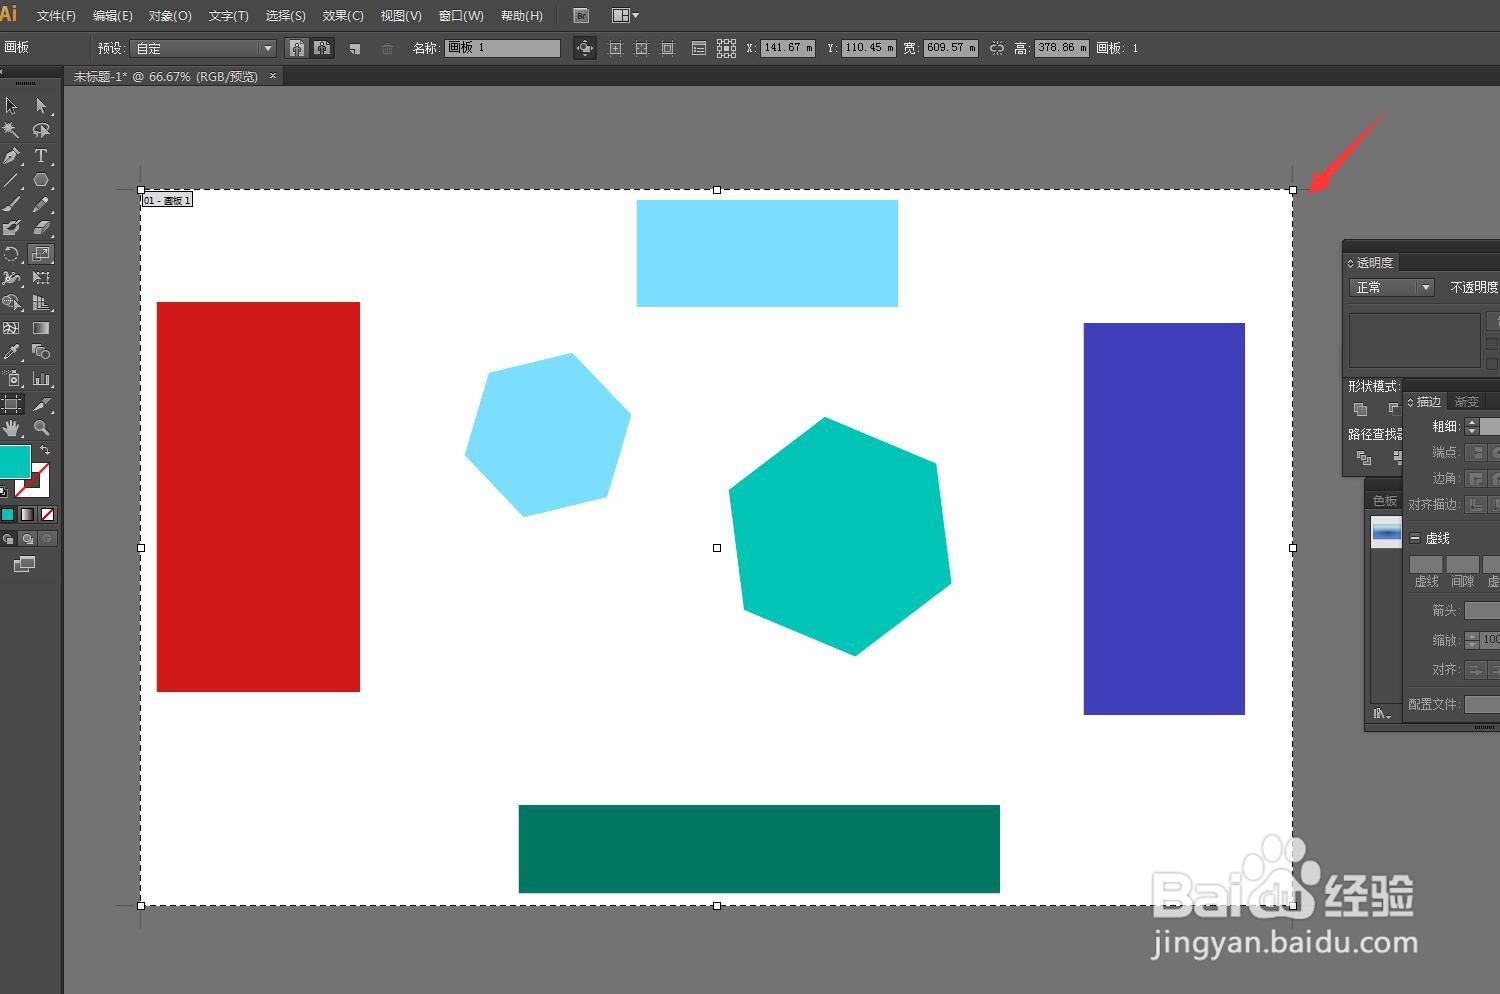Activate the Rotate tool
1500x994 pixels.
click(x=12, y=254)
